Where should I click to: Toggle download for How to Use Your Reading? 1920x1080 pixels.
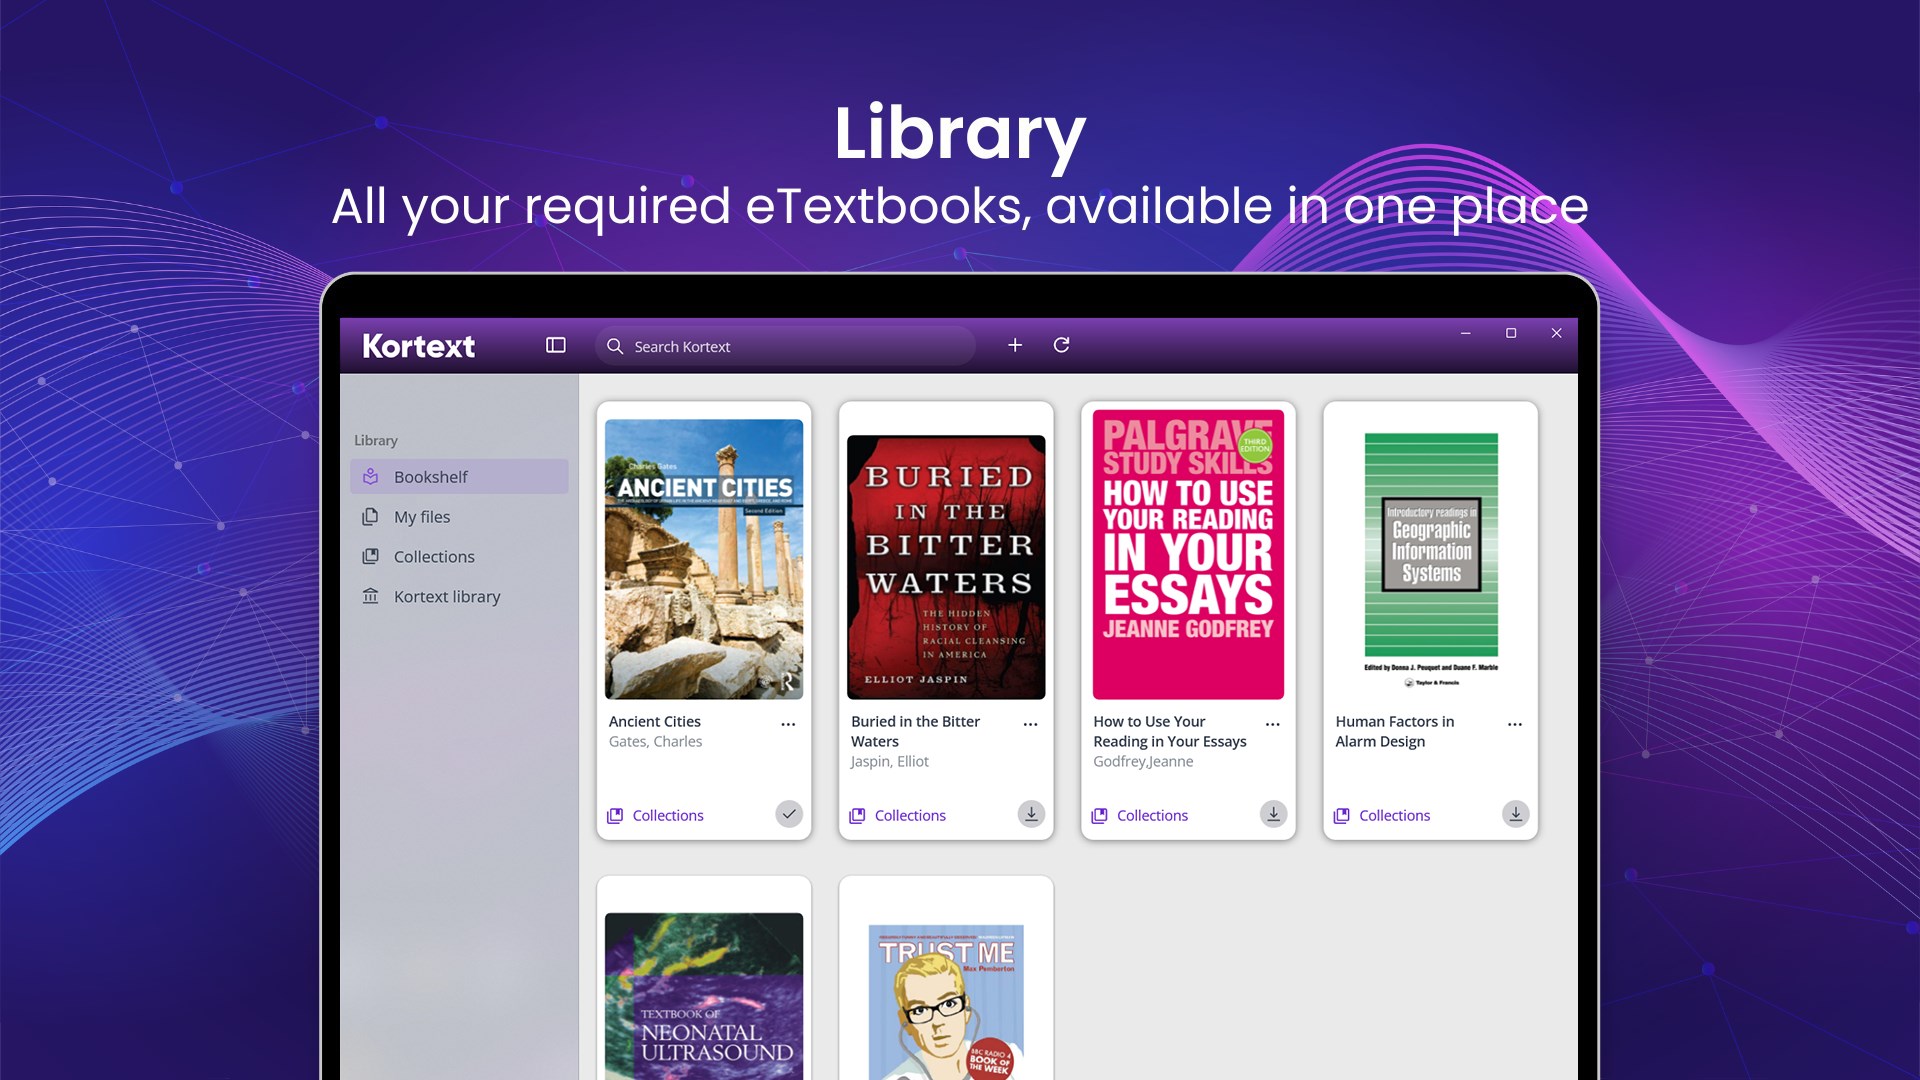tap(1273, 814)
